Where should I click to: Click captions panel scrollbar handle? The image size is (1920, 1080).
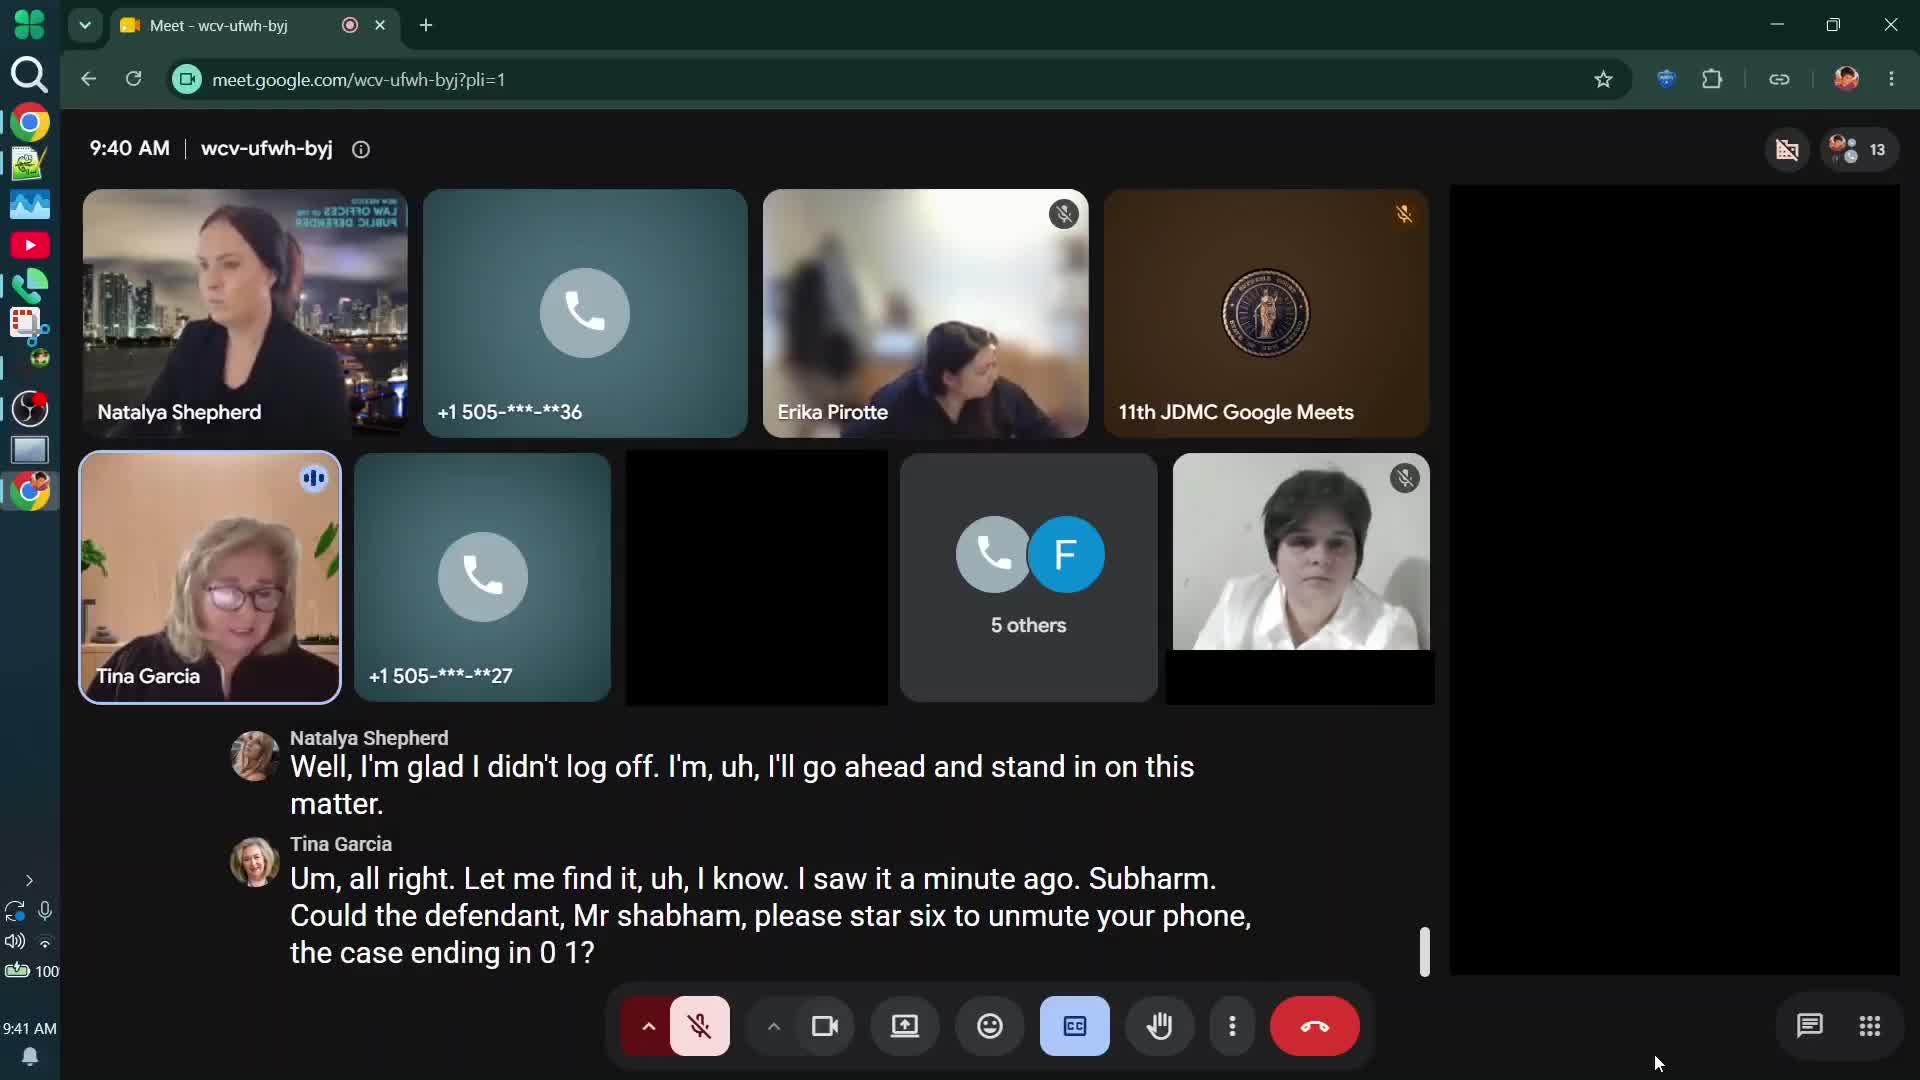[x=1425, y=951]
